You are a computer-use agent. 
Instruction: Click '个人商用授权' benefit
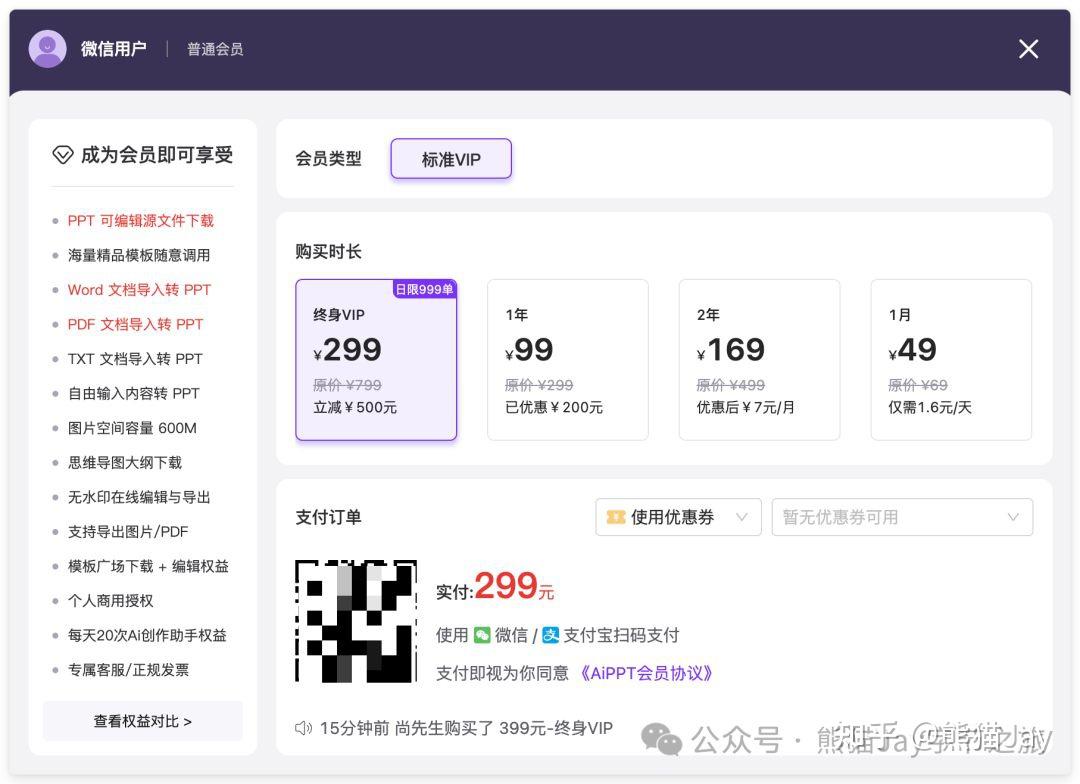(110, 601)
